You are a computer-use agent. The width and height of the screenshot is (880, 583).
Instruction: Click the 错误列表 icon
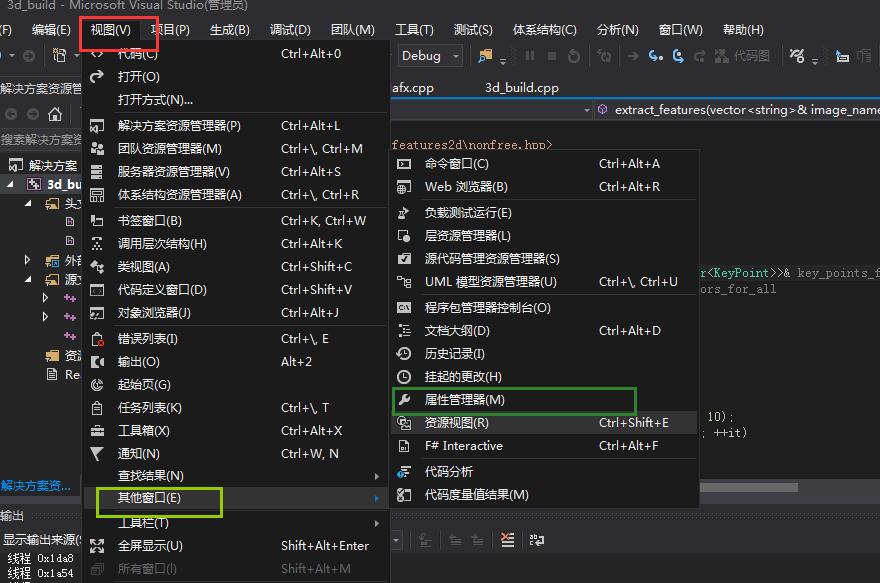tap(97, 339)
